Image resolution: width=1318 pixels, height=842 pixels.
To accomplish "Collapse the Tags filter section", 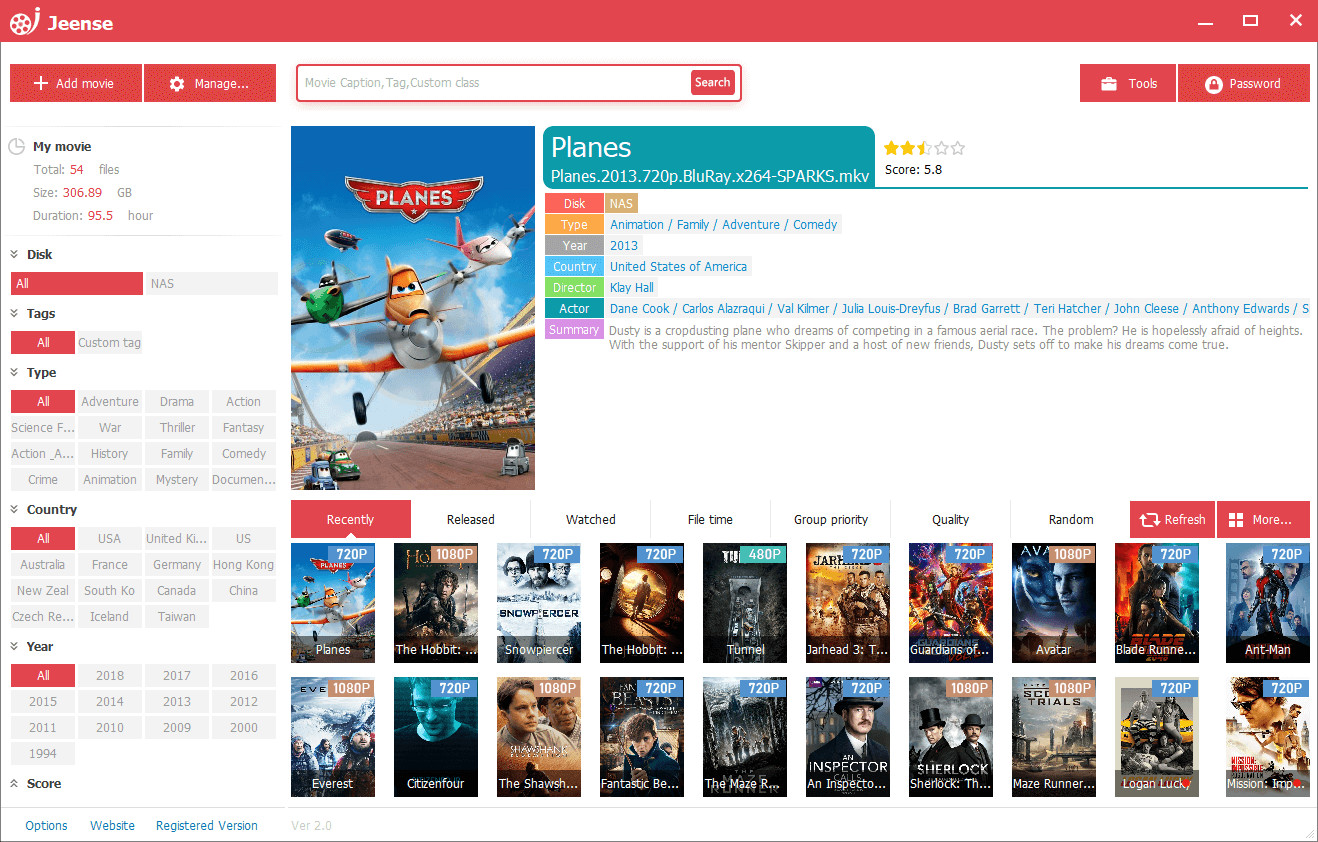I will coord(16,313).
